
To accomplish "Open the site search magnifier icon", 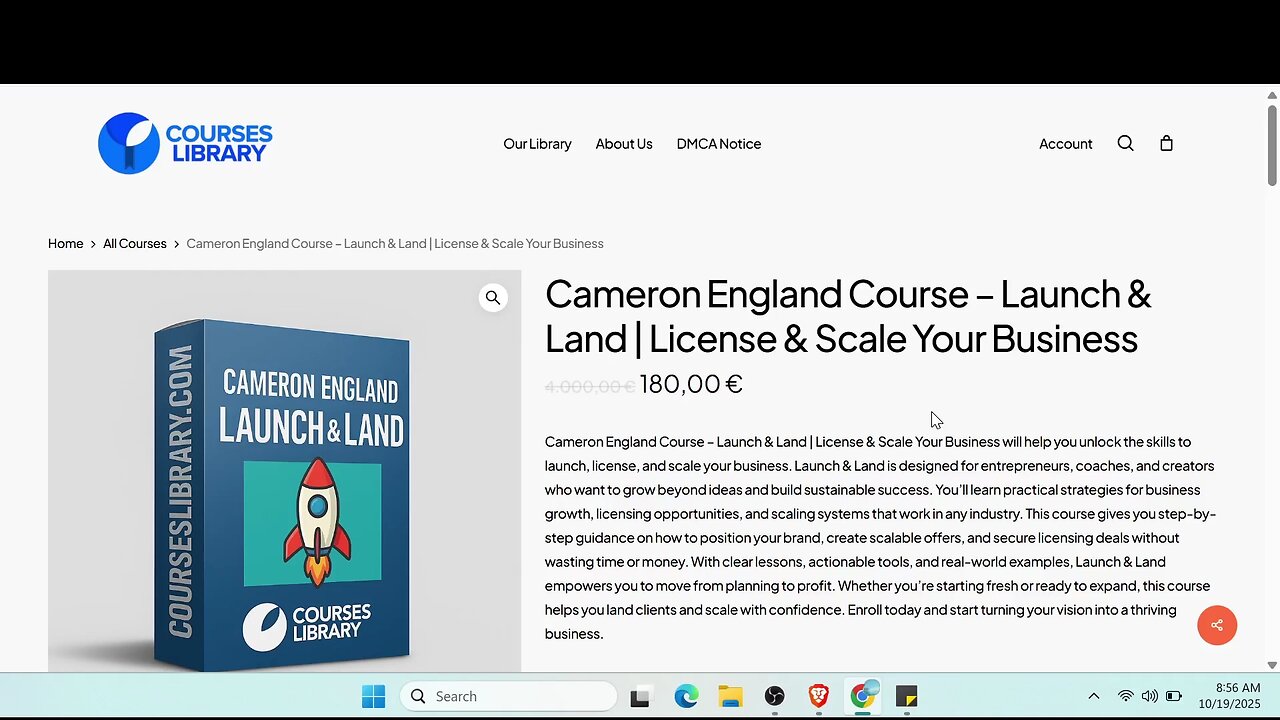I will click(1125, 143).
